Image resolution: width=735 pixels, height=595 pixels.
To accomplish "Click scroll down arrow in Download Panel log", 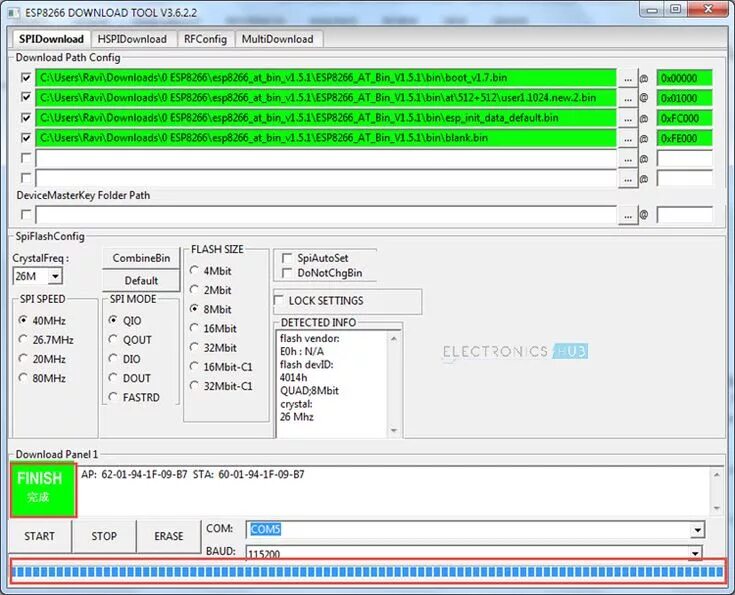I will [716, 508].
